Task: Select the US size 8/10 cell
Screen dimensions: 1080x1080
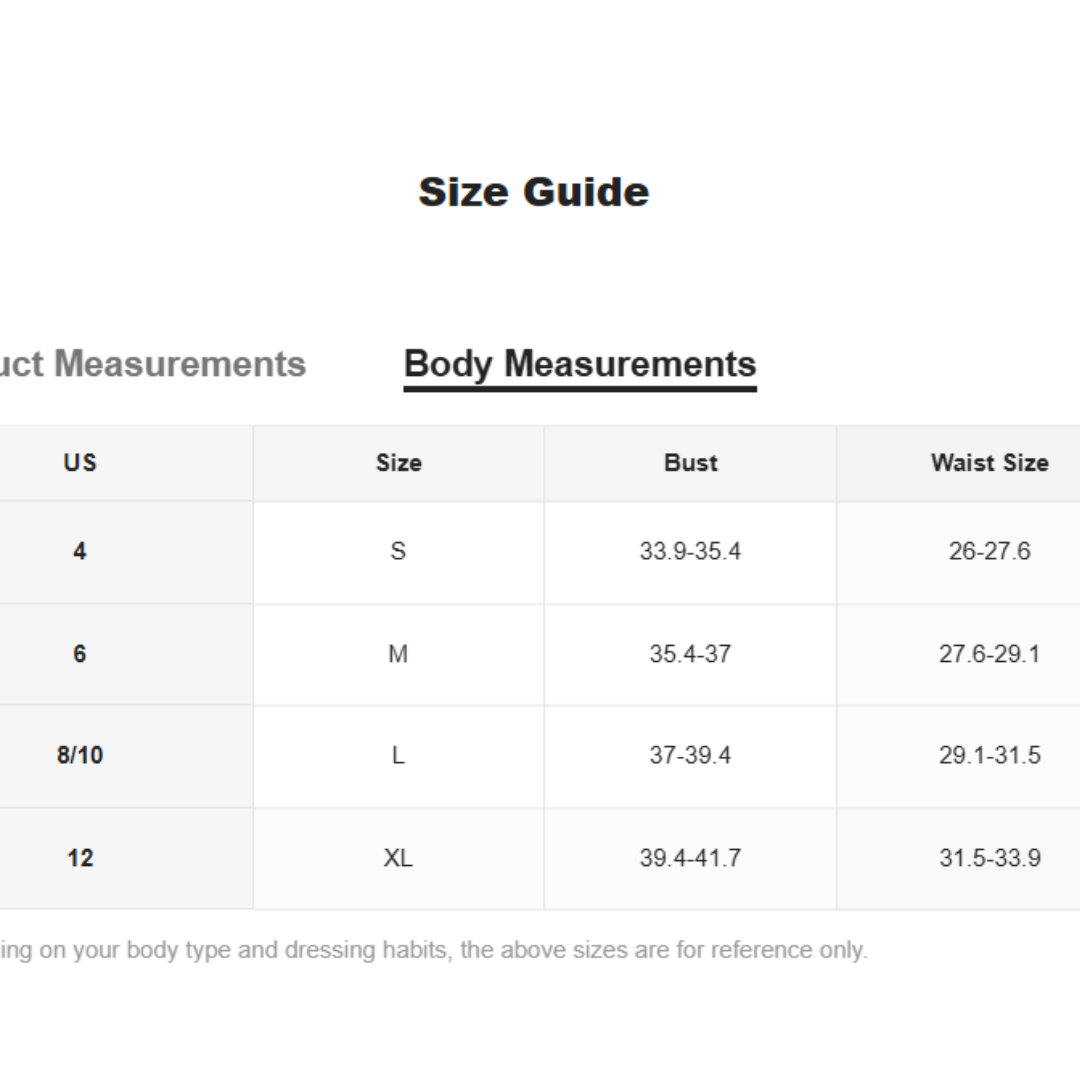Action: point(80,755)
